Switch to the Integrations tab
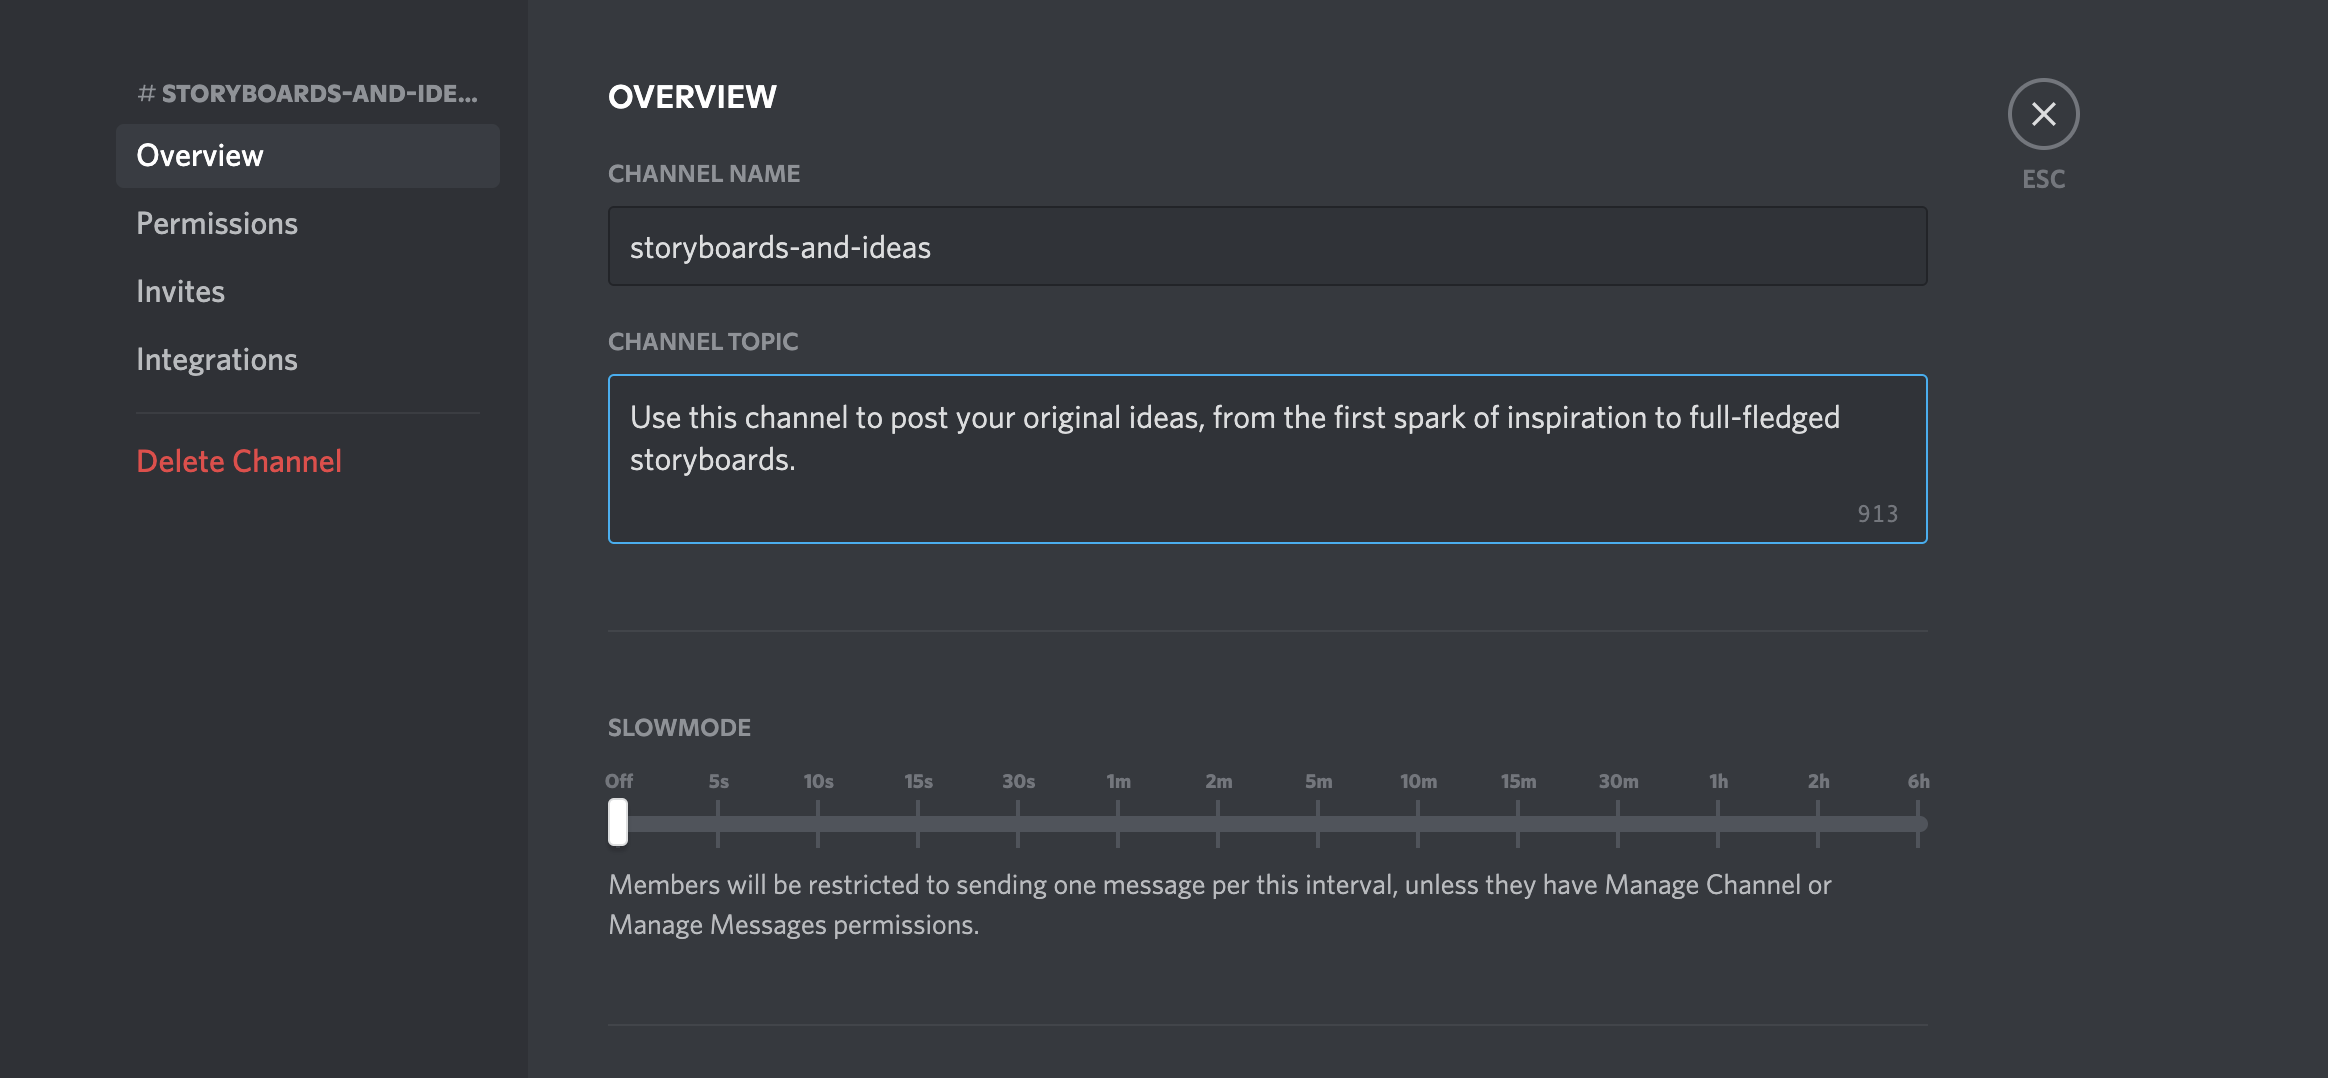 pyautogui.click(x=217, y=360)
